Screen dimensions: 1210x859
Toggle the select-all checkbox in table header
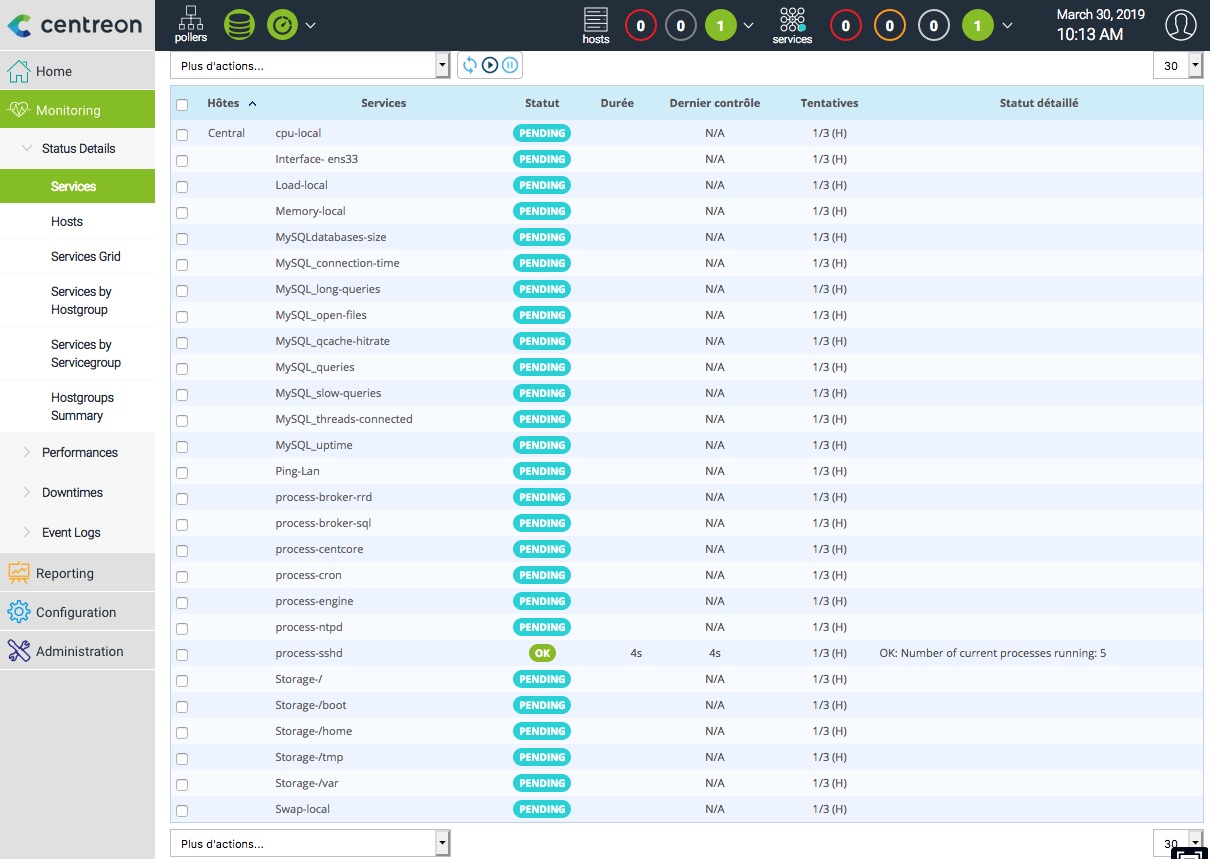tap(182, 104)
